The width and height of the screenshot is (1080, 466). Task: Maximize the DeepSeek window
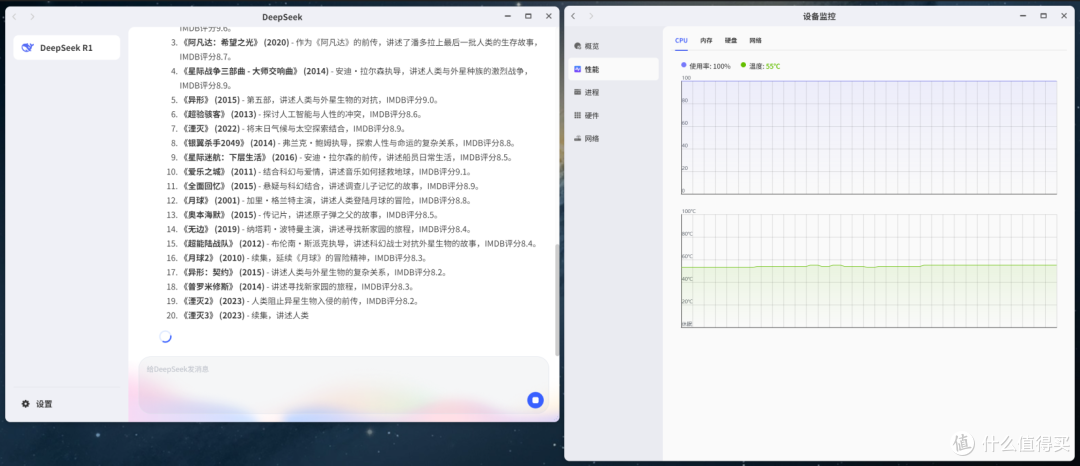(528, 16)
